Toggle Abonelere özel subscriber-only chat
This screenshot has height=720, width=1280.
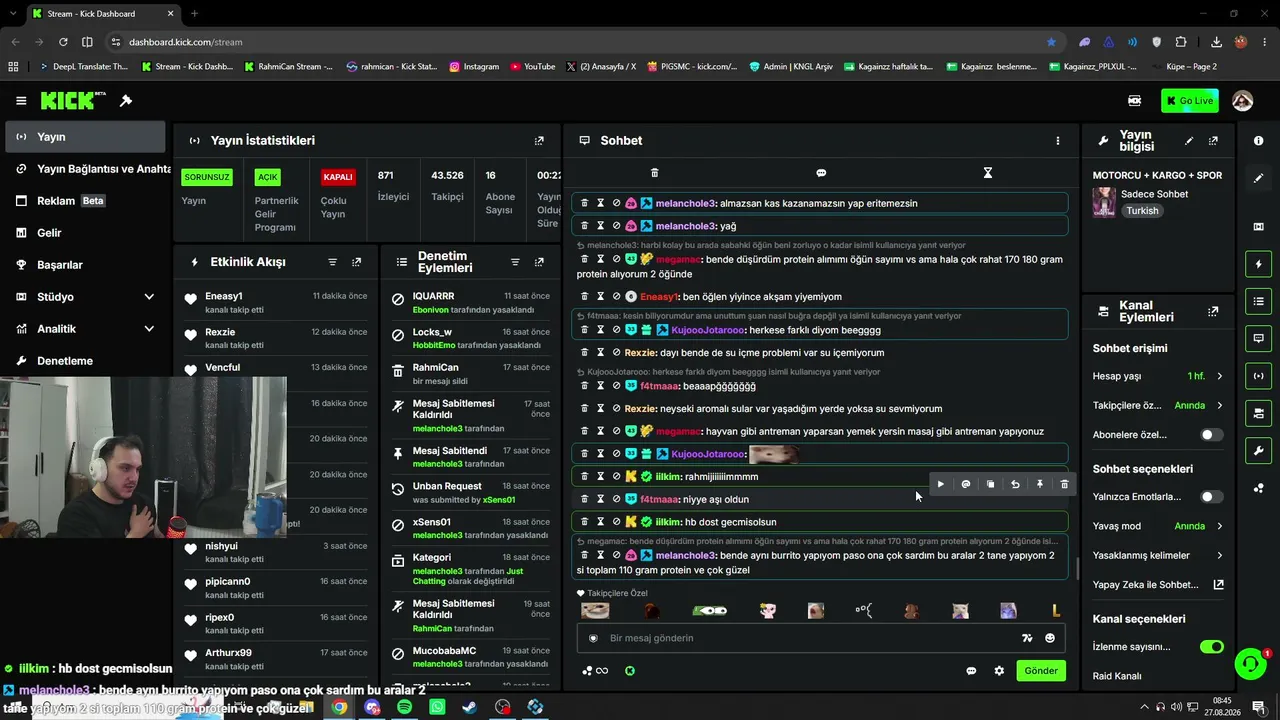coord(1211,435)
